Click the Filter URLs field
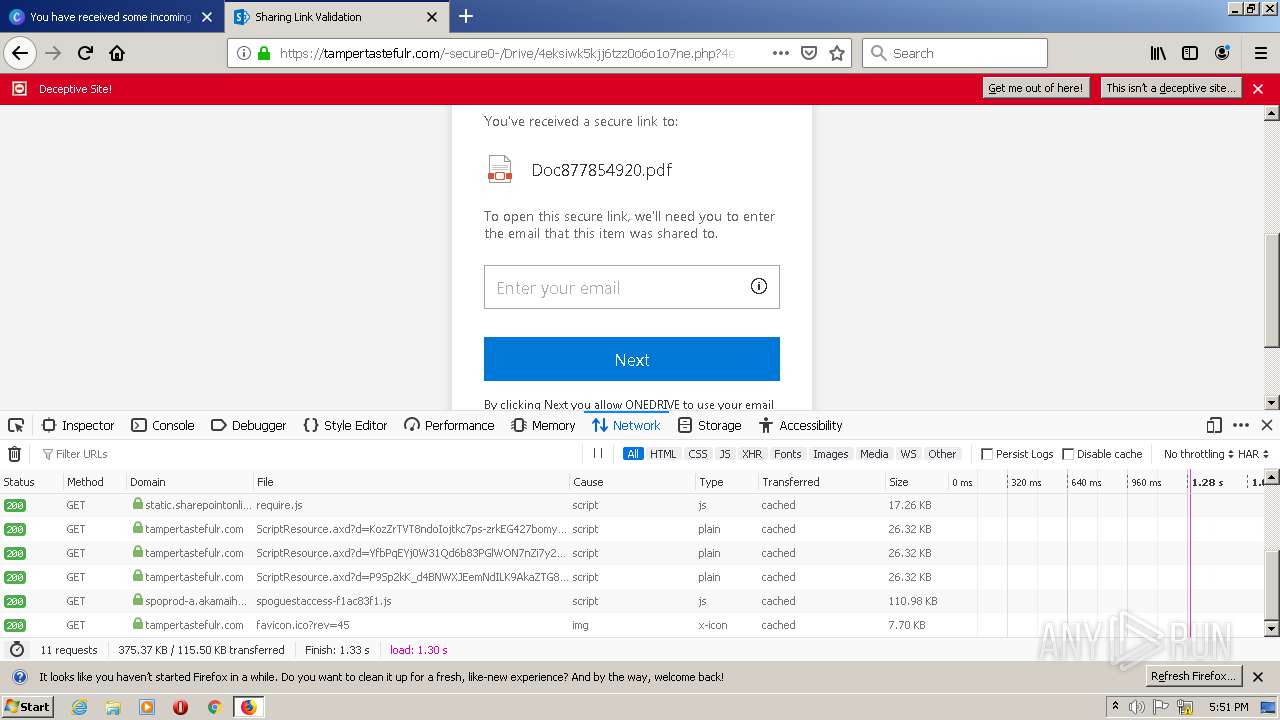1280x720 pixels. point(310,454)
